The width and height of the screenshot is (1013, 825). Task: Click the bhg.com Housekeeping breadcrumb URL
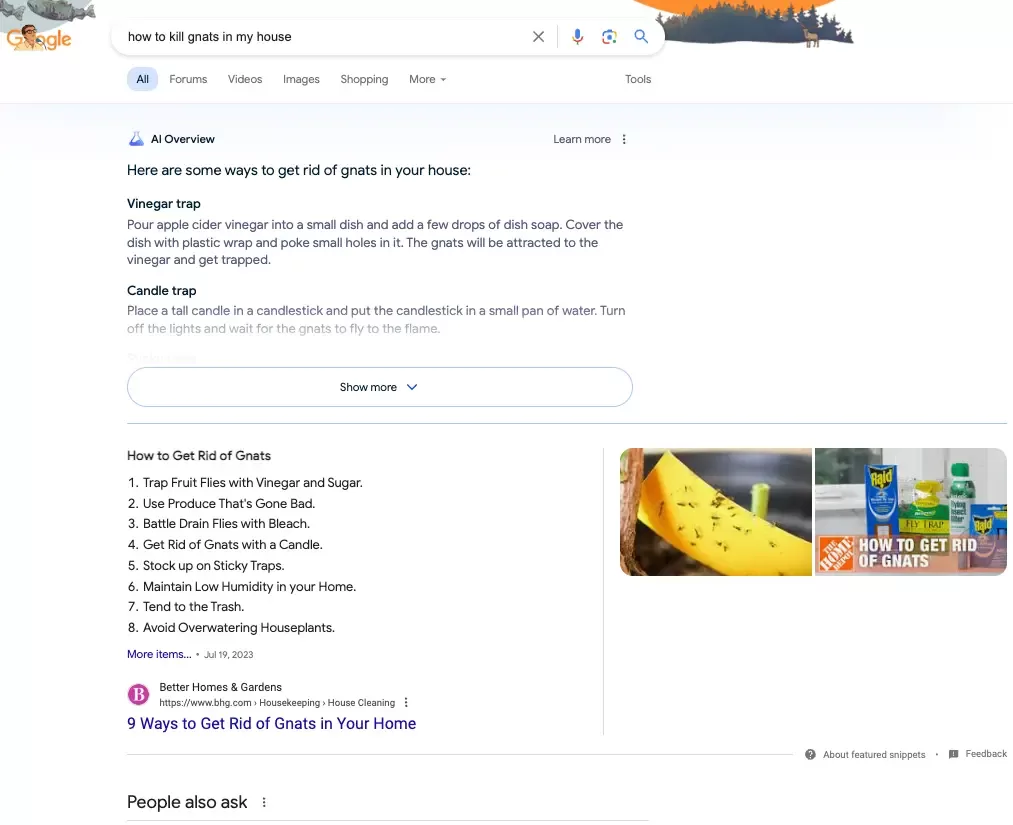[277, 702]
